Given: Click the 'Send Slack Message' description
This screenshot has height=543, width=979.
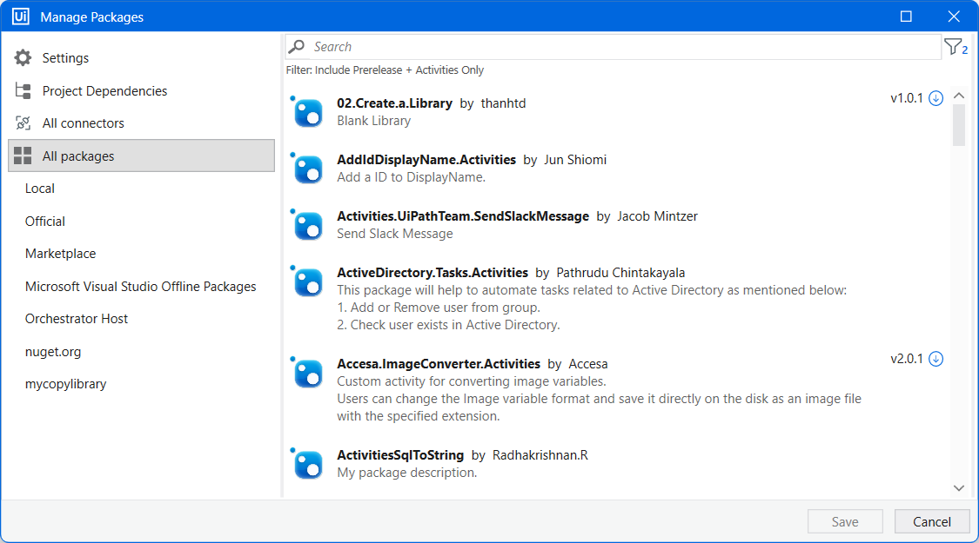Looking at the screenshot, I should [x=395, y=234].
